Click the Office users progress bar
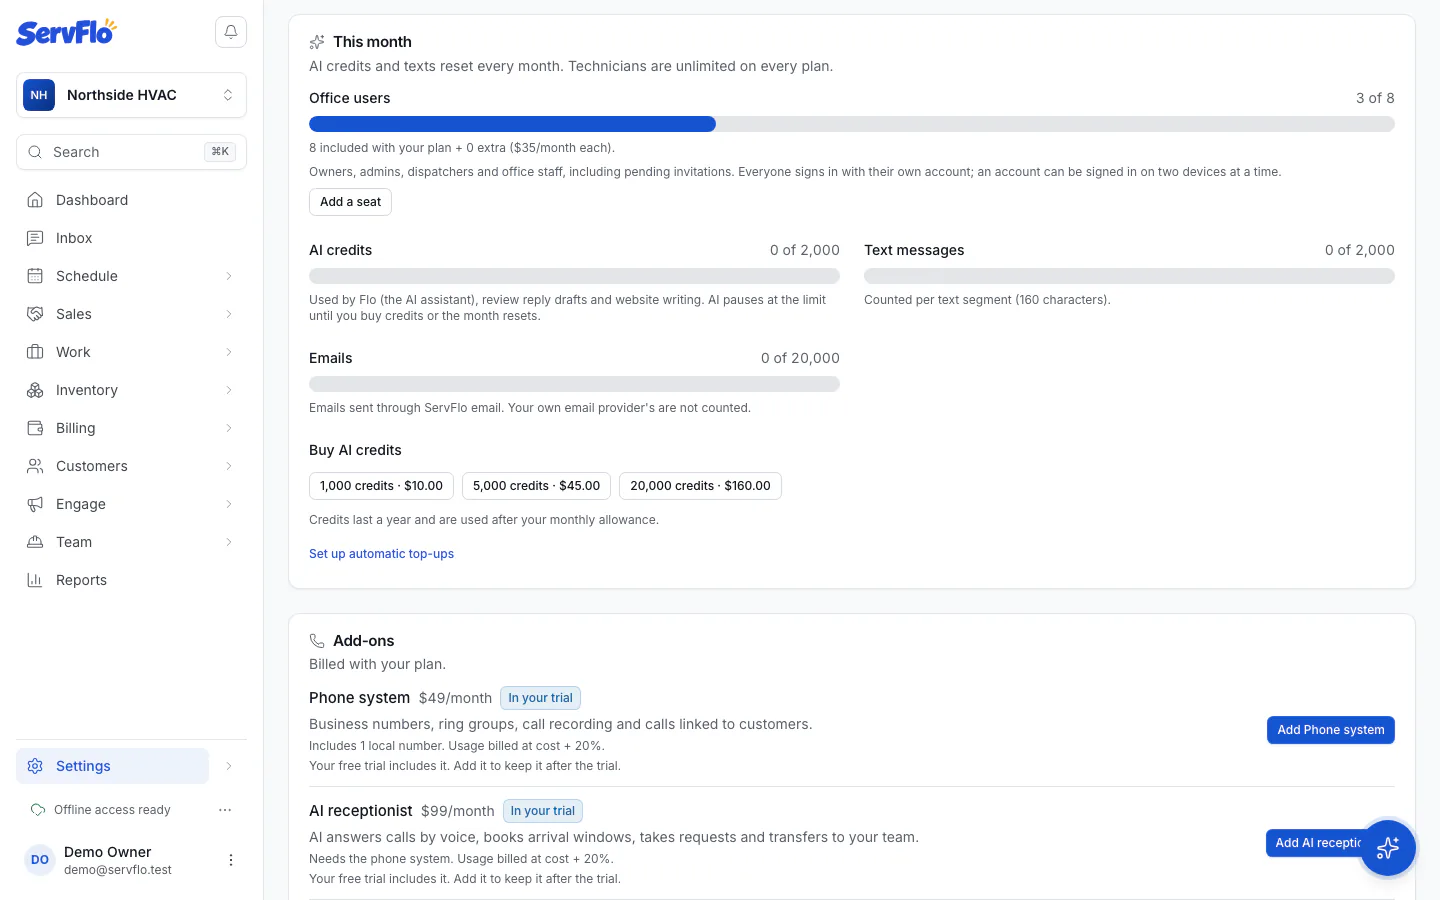This screenshot has height=900, width=1440. click(852, 124)
